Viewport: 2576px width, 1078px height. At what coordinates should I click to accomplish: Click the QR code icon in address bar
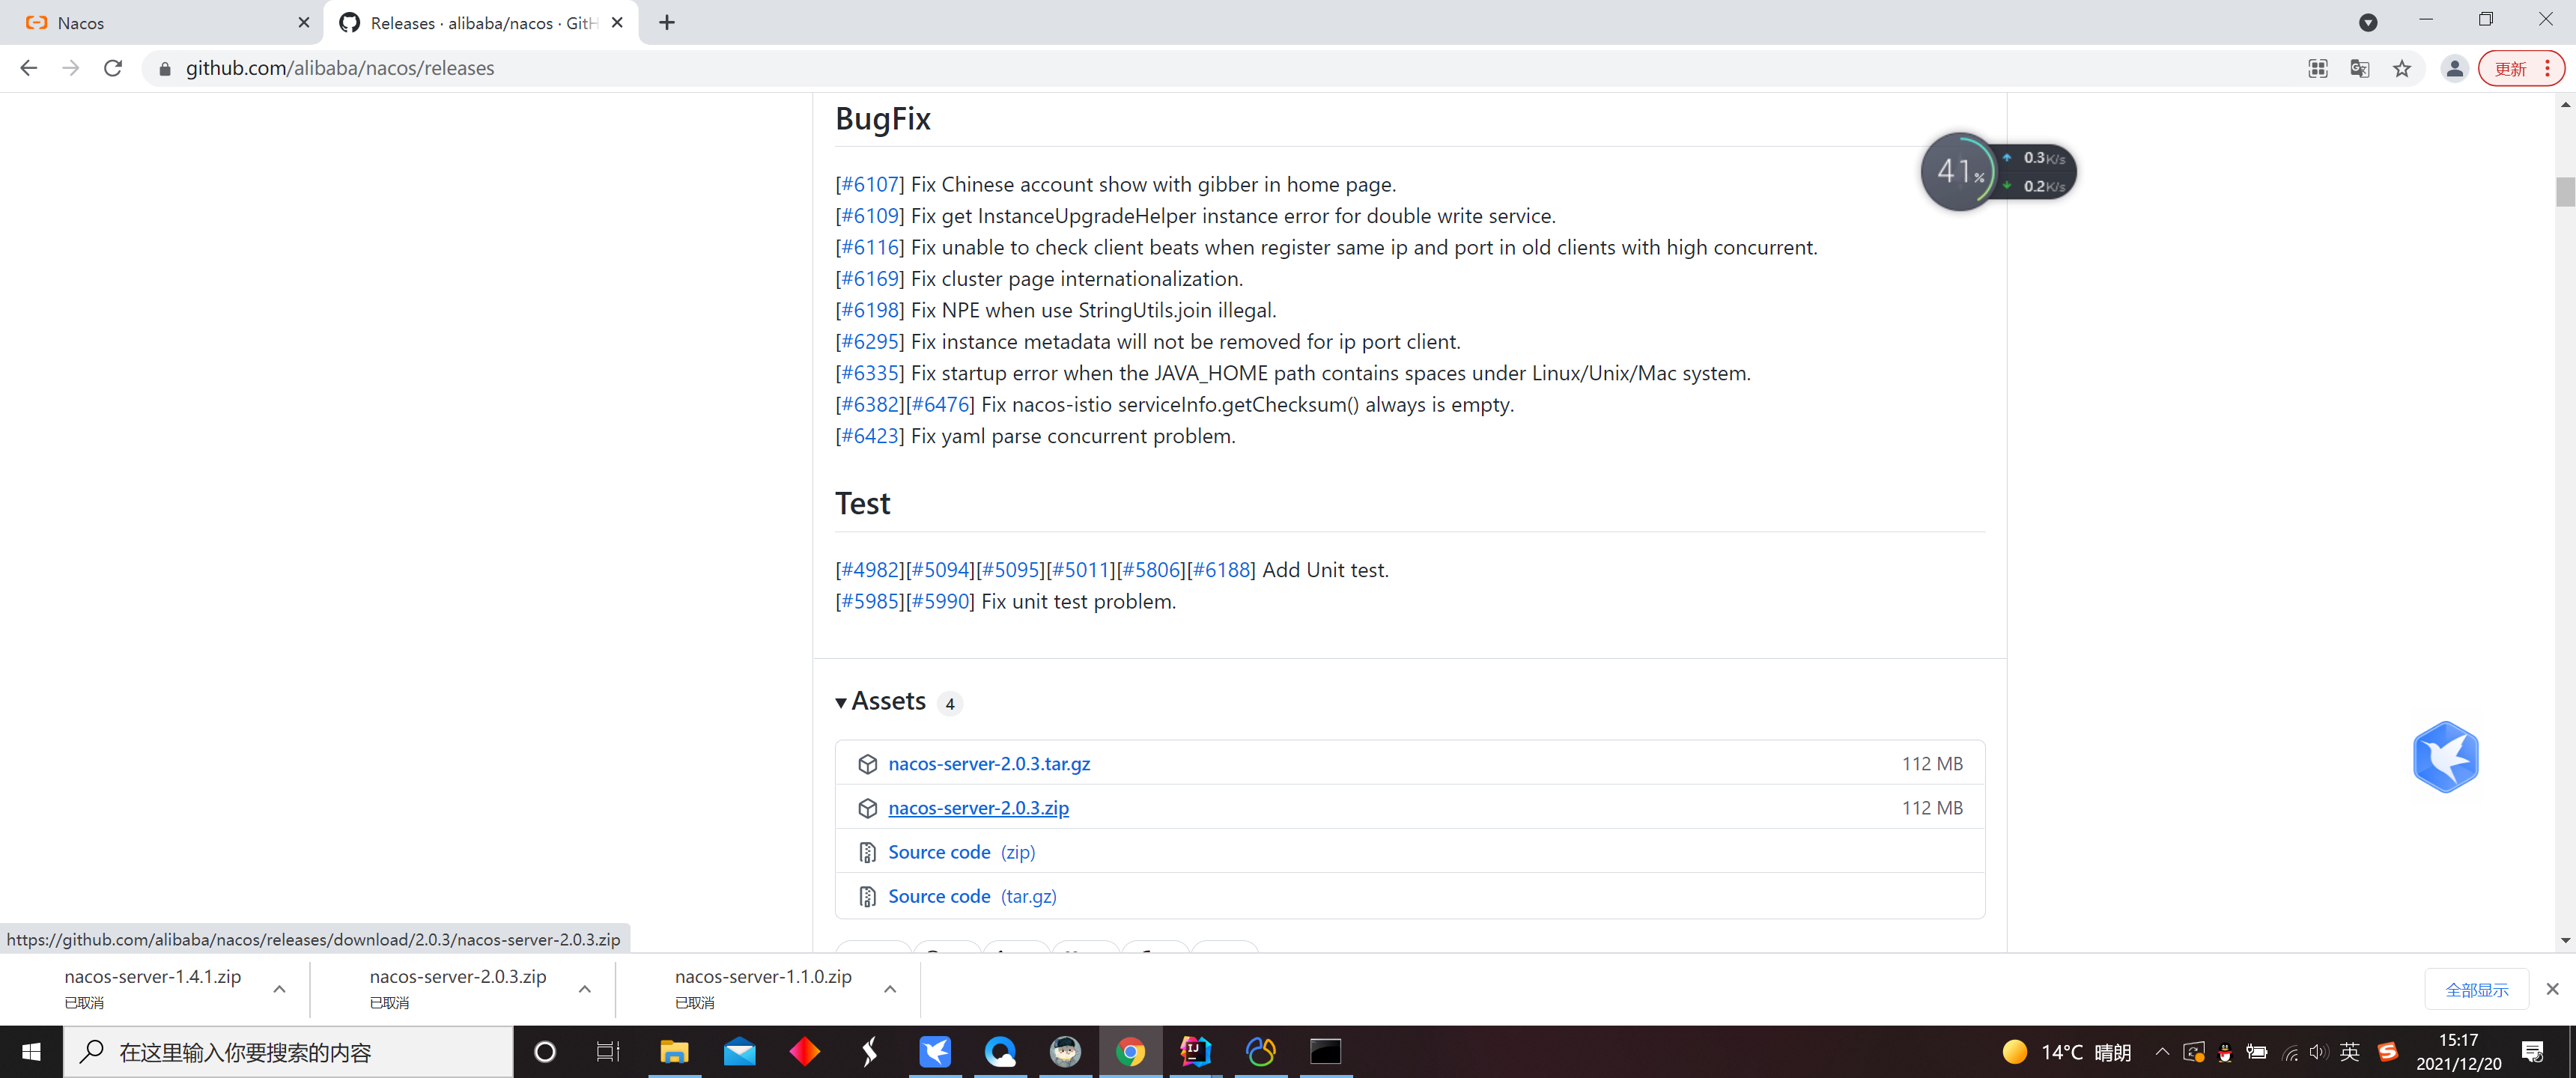point(2317,68)
